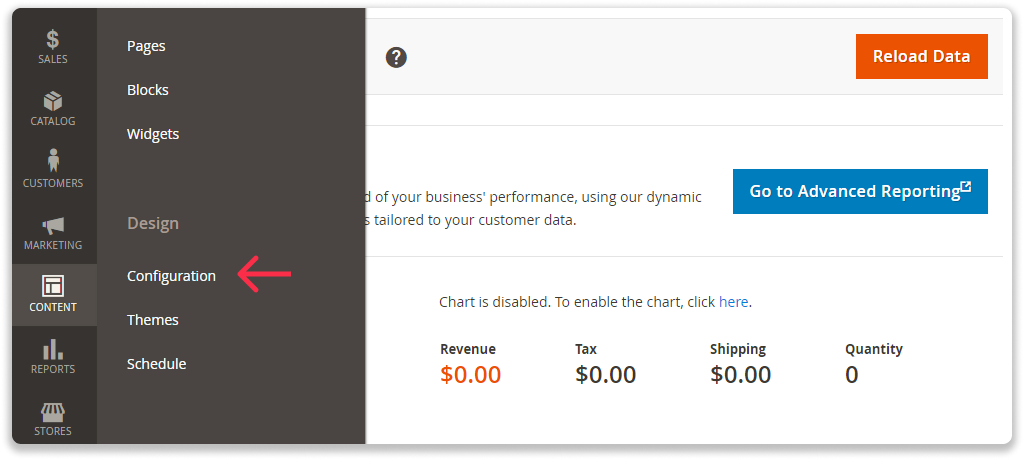The image size is (1024, 460).
Task: Click the question mark help icon
Action: point(396,57)
